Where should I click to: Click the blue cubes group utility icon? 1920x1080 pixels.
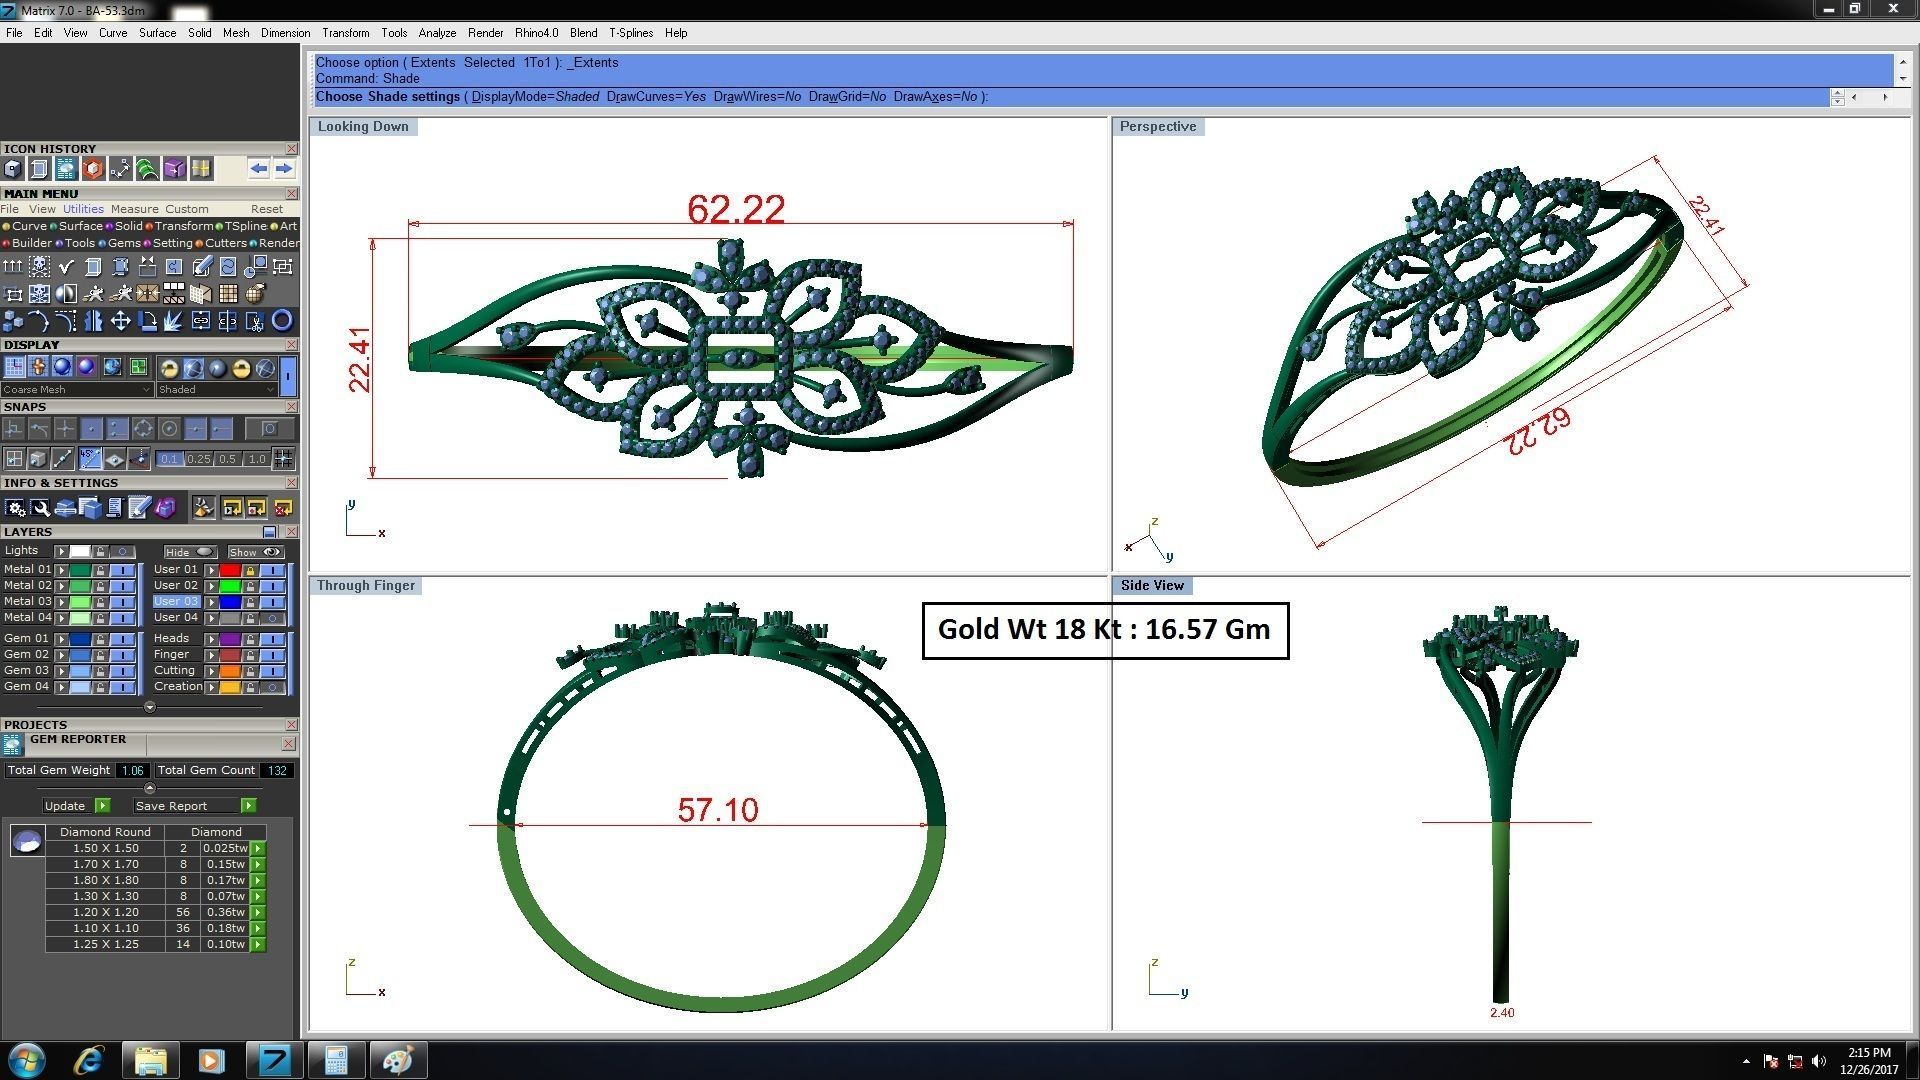pyautogui.click(x=12, y=320)
